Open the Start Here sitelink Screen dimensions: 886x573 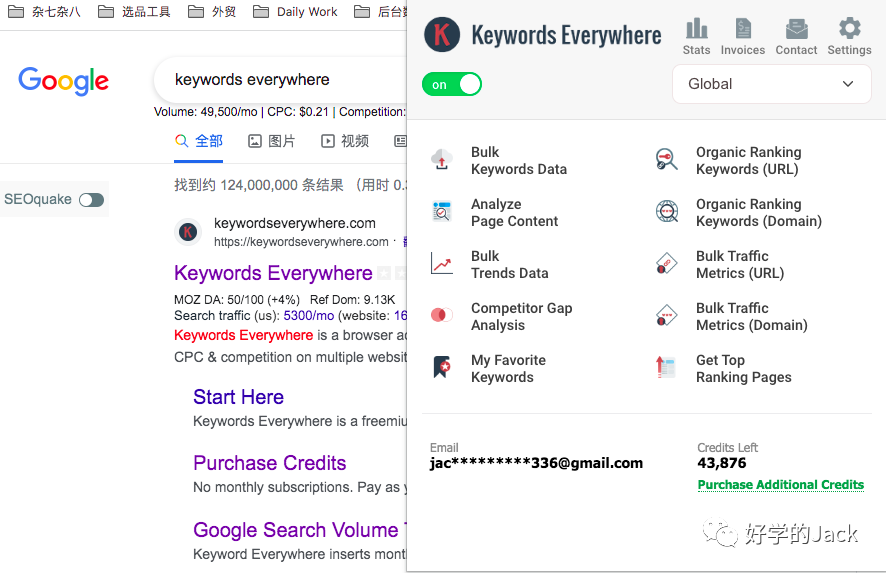pos(238,397)
